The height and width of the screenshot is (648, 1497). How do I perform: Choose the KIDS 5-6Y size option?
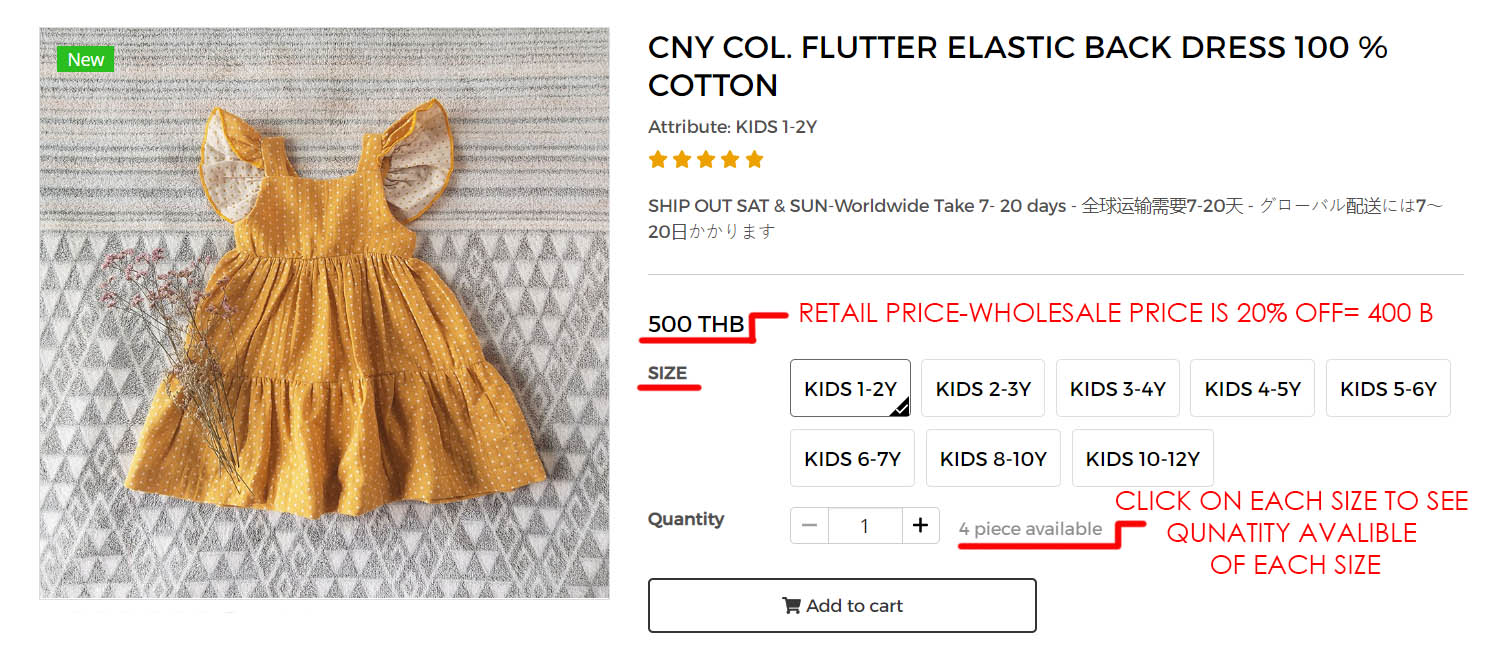coord(1388,388)
